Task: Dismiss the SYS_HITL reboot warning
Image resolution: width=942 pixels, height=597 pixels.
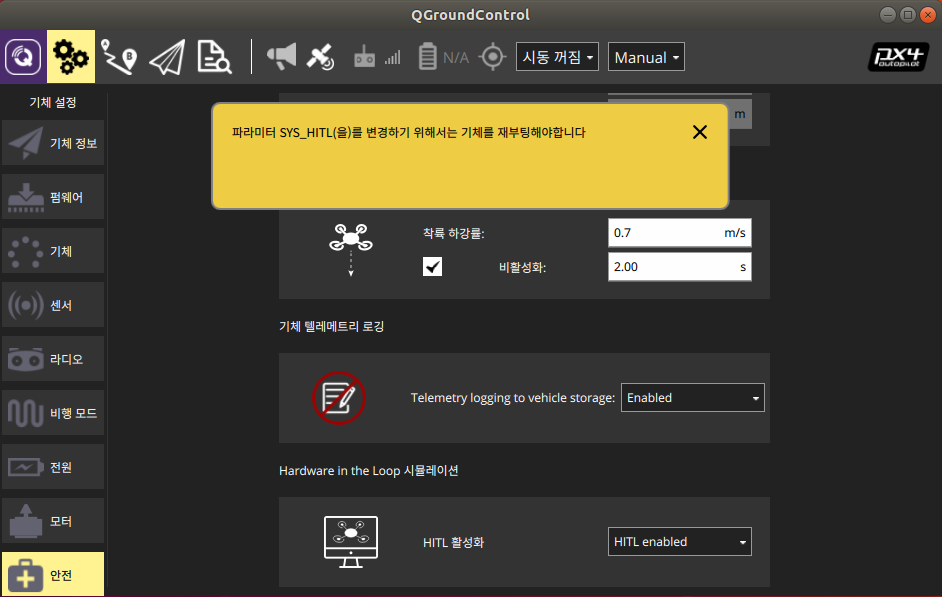Action: coord(699,132)
